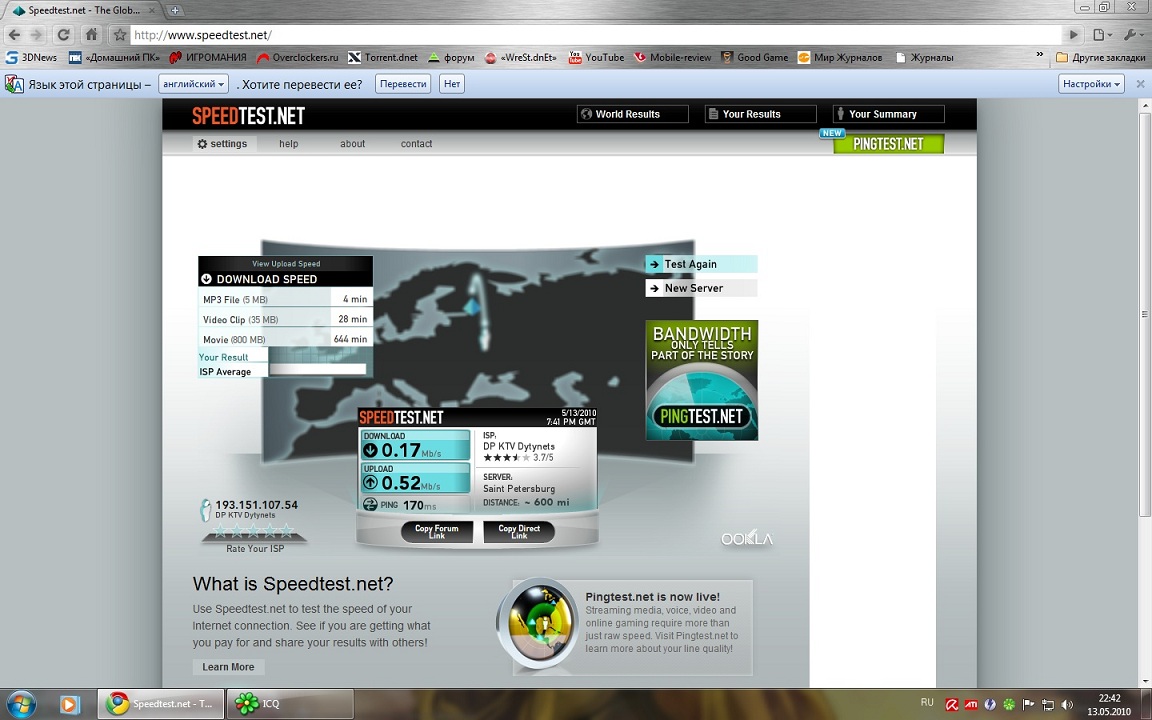Click the New Server button
Viewport: 1152px width, 720px height.
(x=700, y=288)
